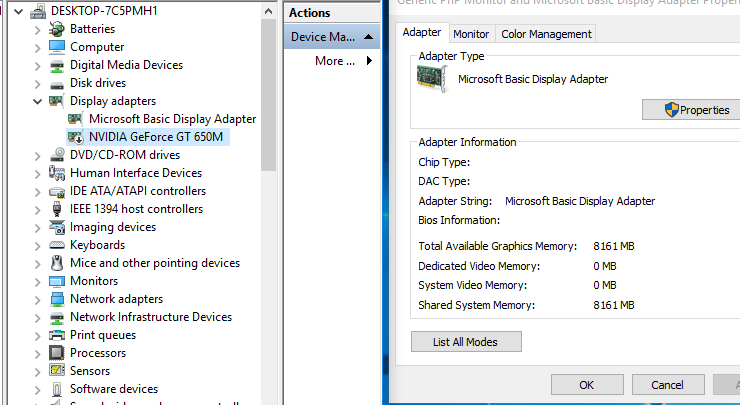Screen dimensions: 740x405
Task: Click the Dedicated Video Memory 0 MB value
Action: (605, 266)
